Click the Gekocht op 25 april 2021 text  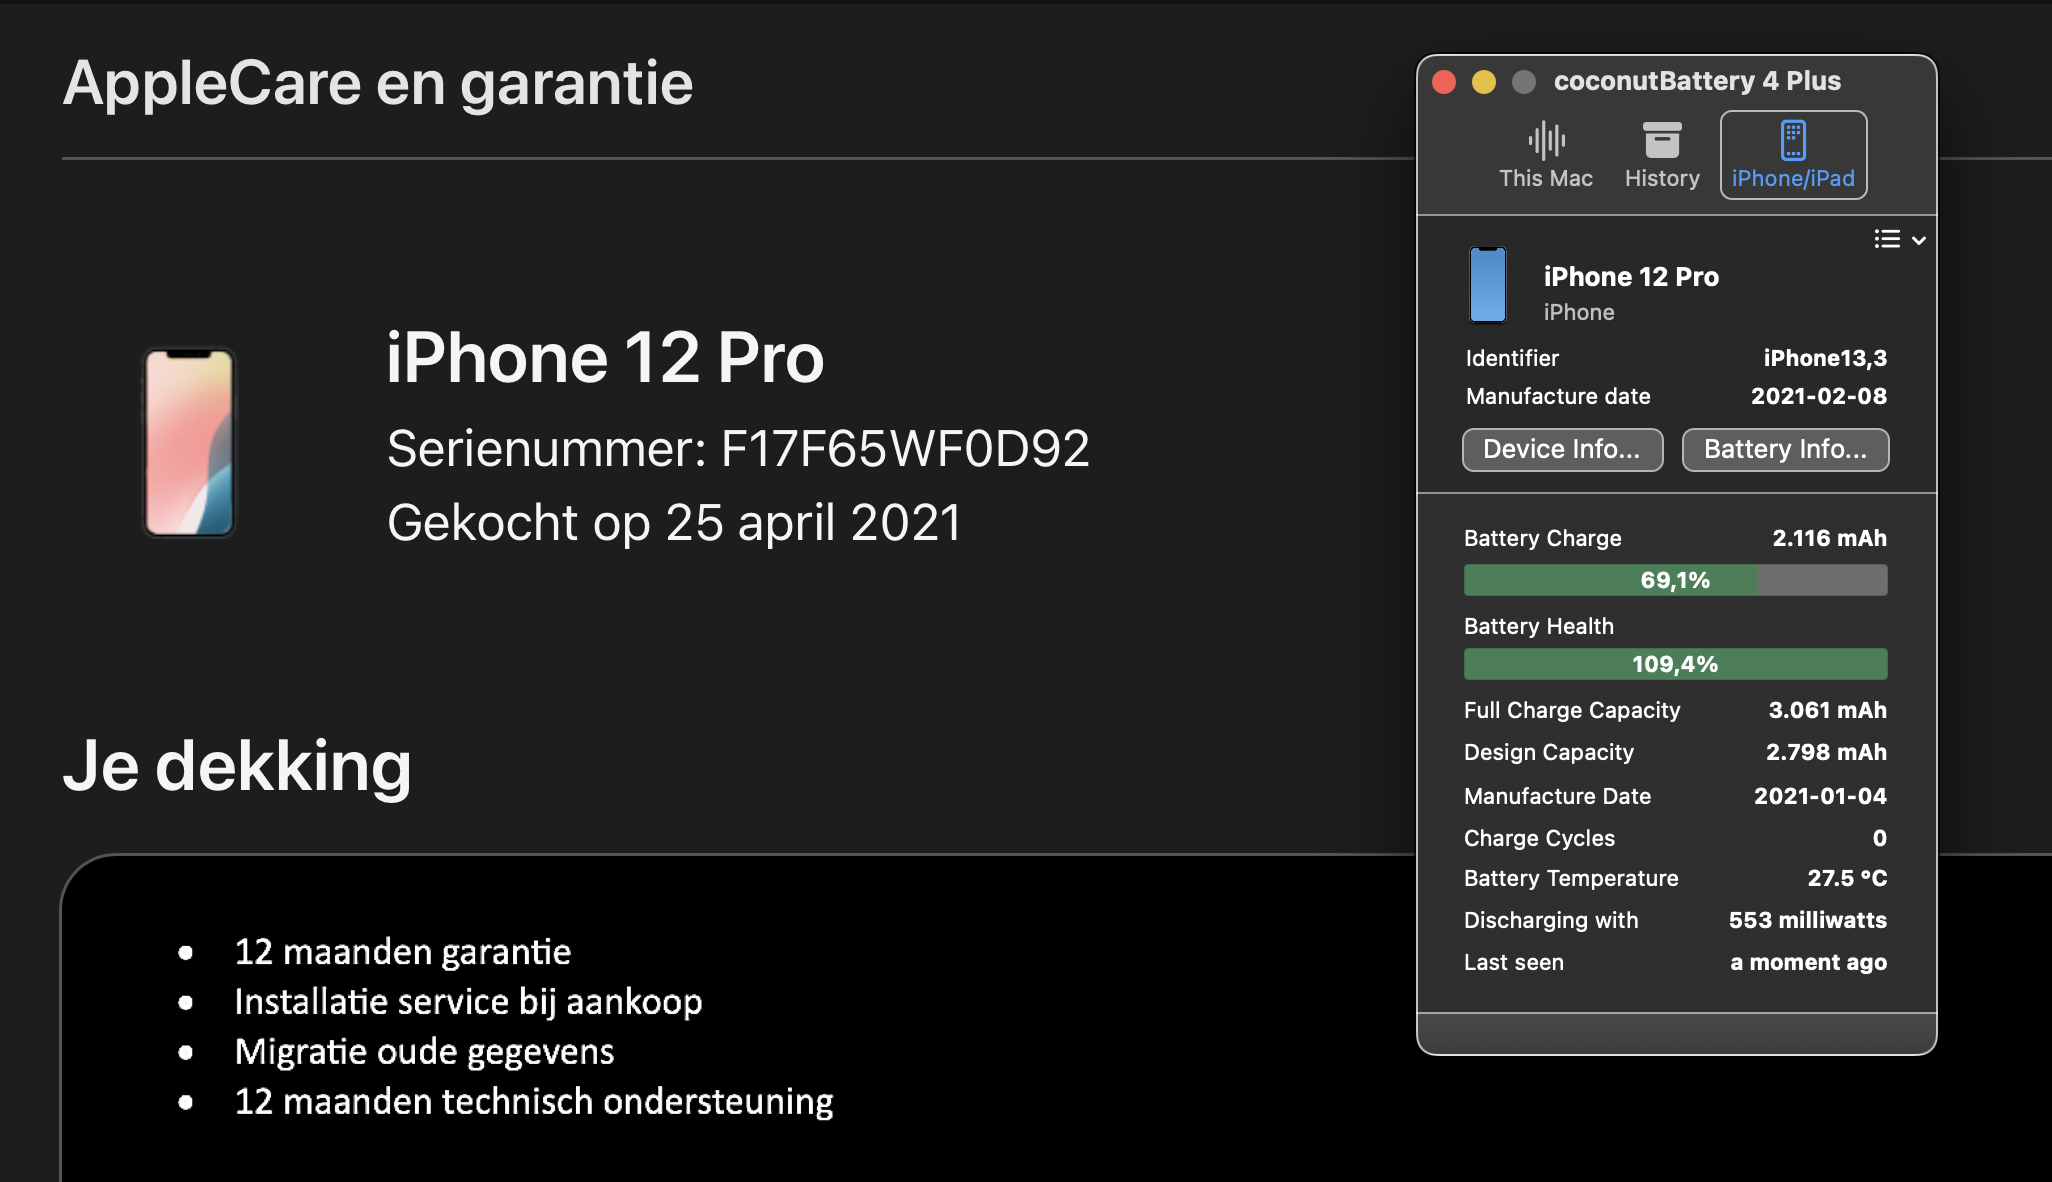pyautogui.click(x=674, y=523)
